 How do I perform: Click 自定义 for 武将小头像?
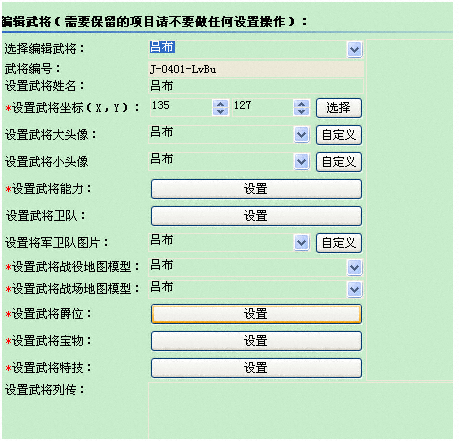pyautogui.click(x=339, y=162)
